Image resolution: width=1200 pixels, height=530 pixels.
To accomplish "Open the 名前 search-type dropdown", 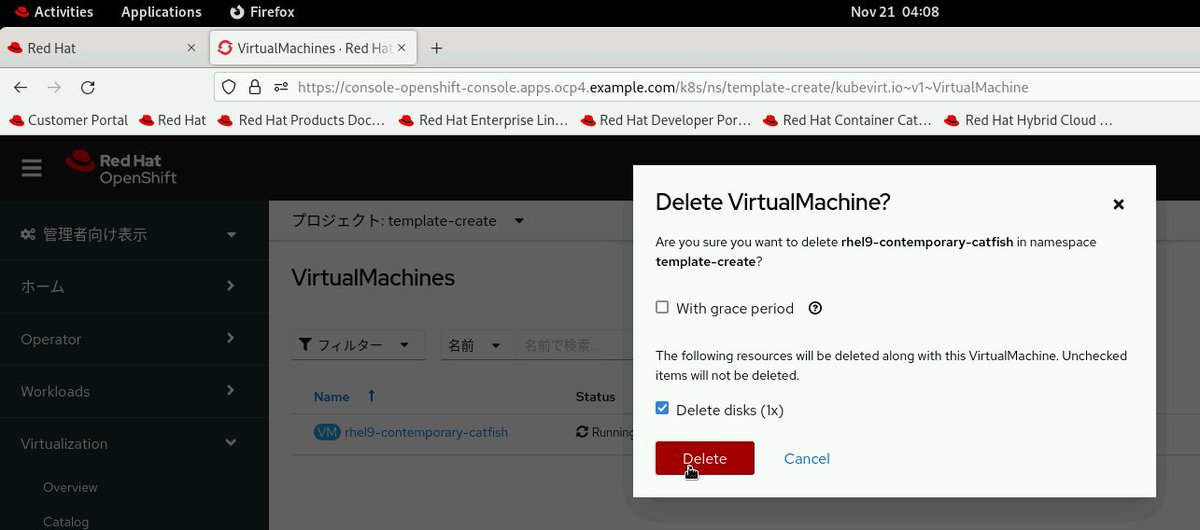I will (478, 345).
